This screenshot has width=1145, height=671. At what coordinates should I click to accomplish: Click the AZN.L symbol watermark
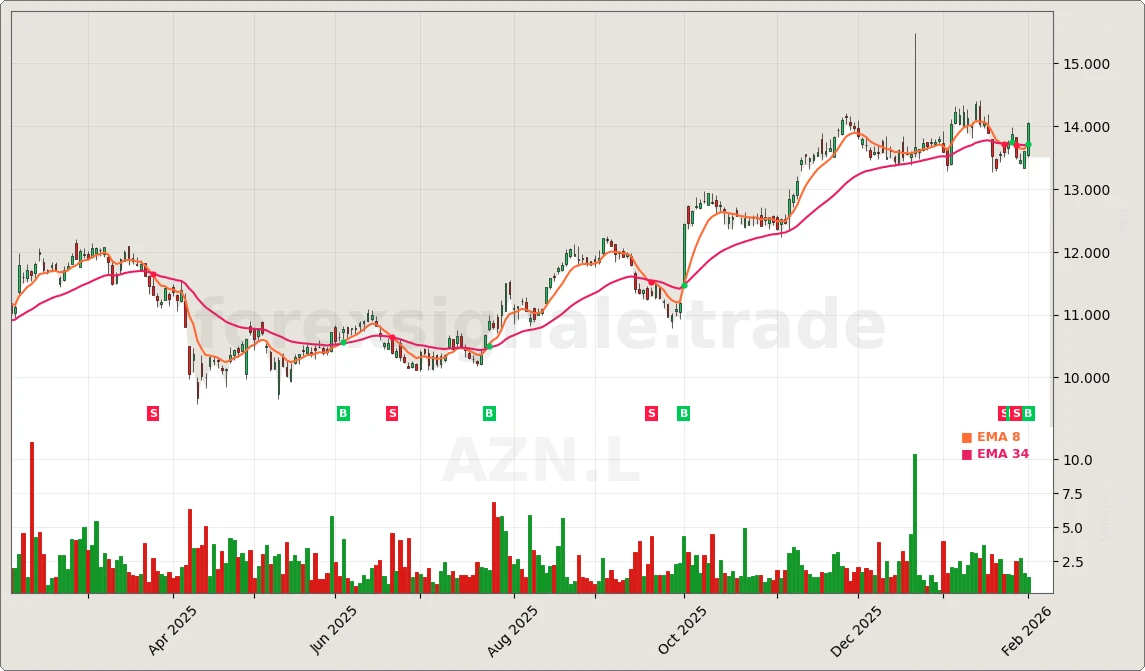(x=541, y=459)
